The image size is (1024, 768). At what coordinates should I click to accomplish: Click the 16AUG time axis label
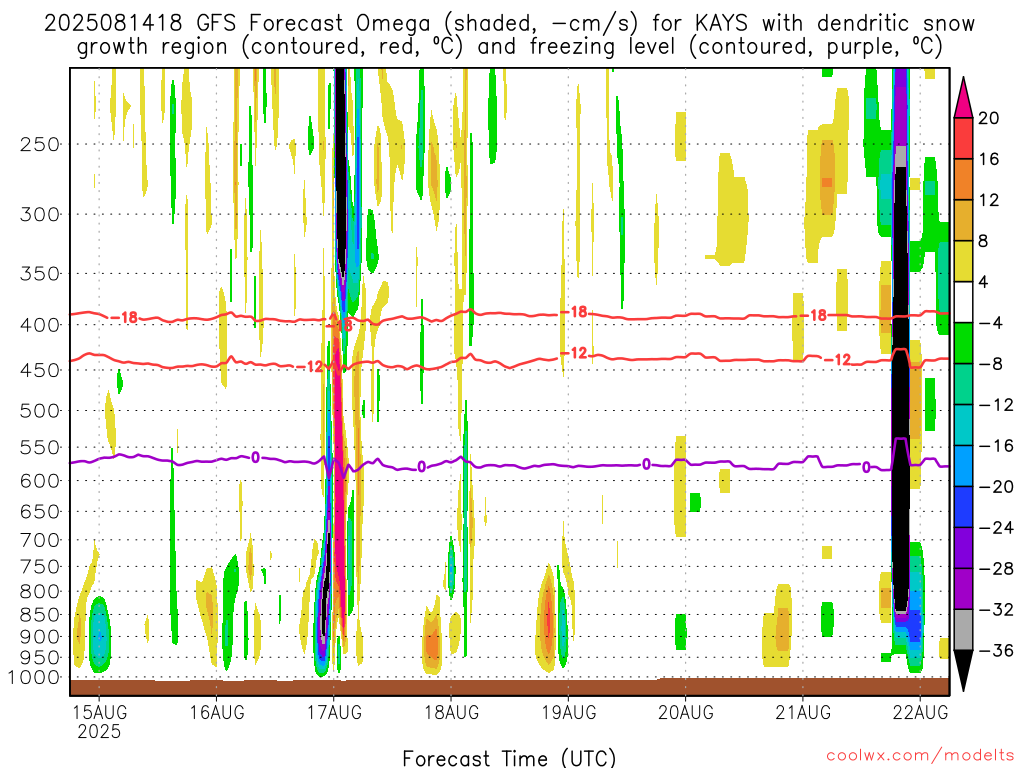(217, 712)
